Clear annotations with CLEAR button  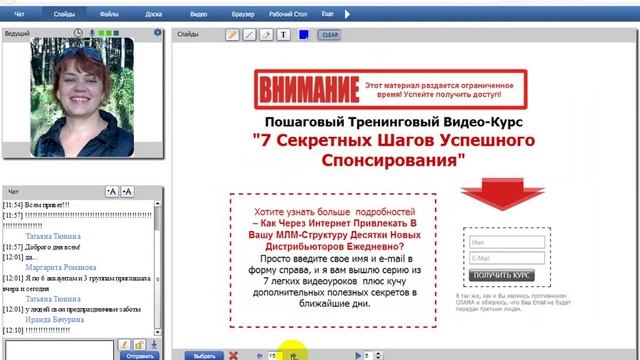(329, 35)
